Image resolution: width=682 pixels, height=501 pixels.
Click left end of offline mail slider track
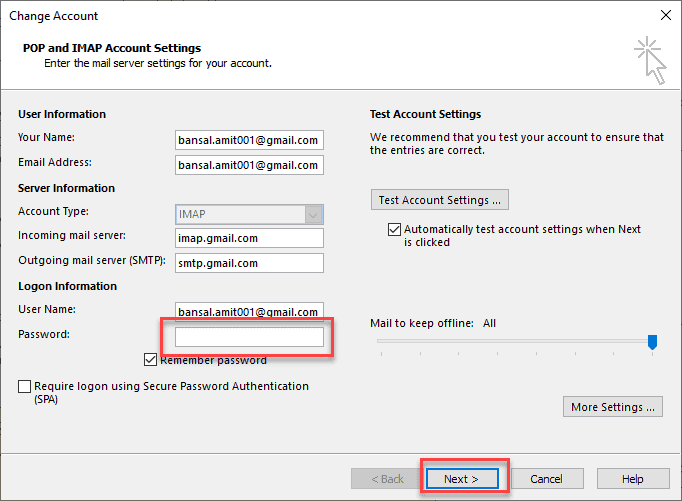pyautogui.click(x=381, y=342)
